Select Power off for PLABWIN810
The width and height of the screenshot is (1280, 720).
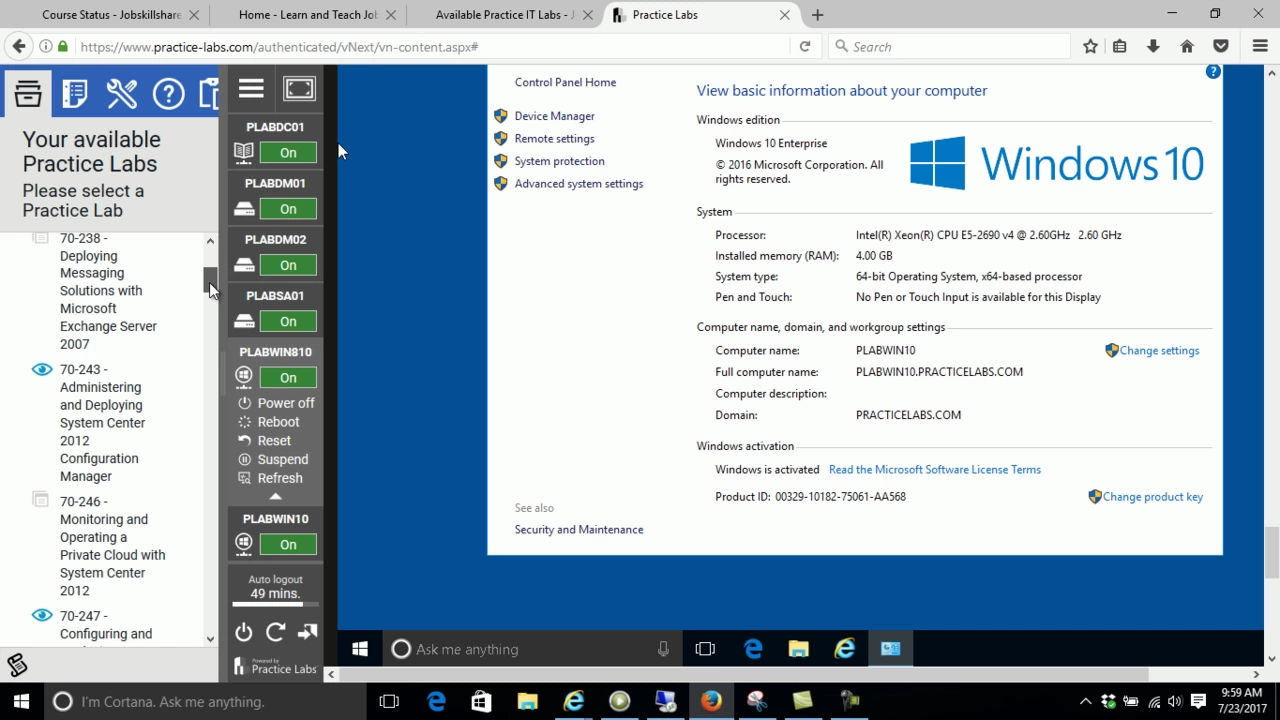pos(276,403)
